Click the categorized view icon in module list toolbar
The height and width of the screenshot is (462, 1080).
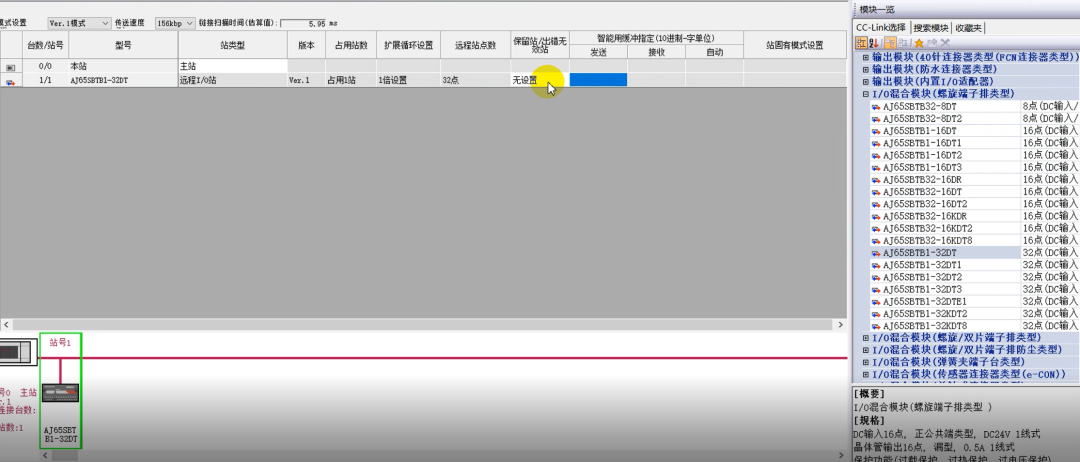click(861, 43)
